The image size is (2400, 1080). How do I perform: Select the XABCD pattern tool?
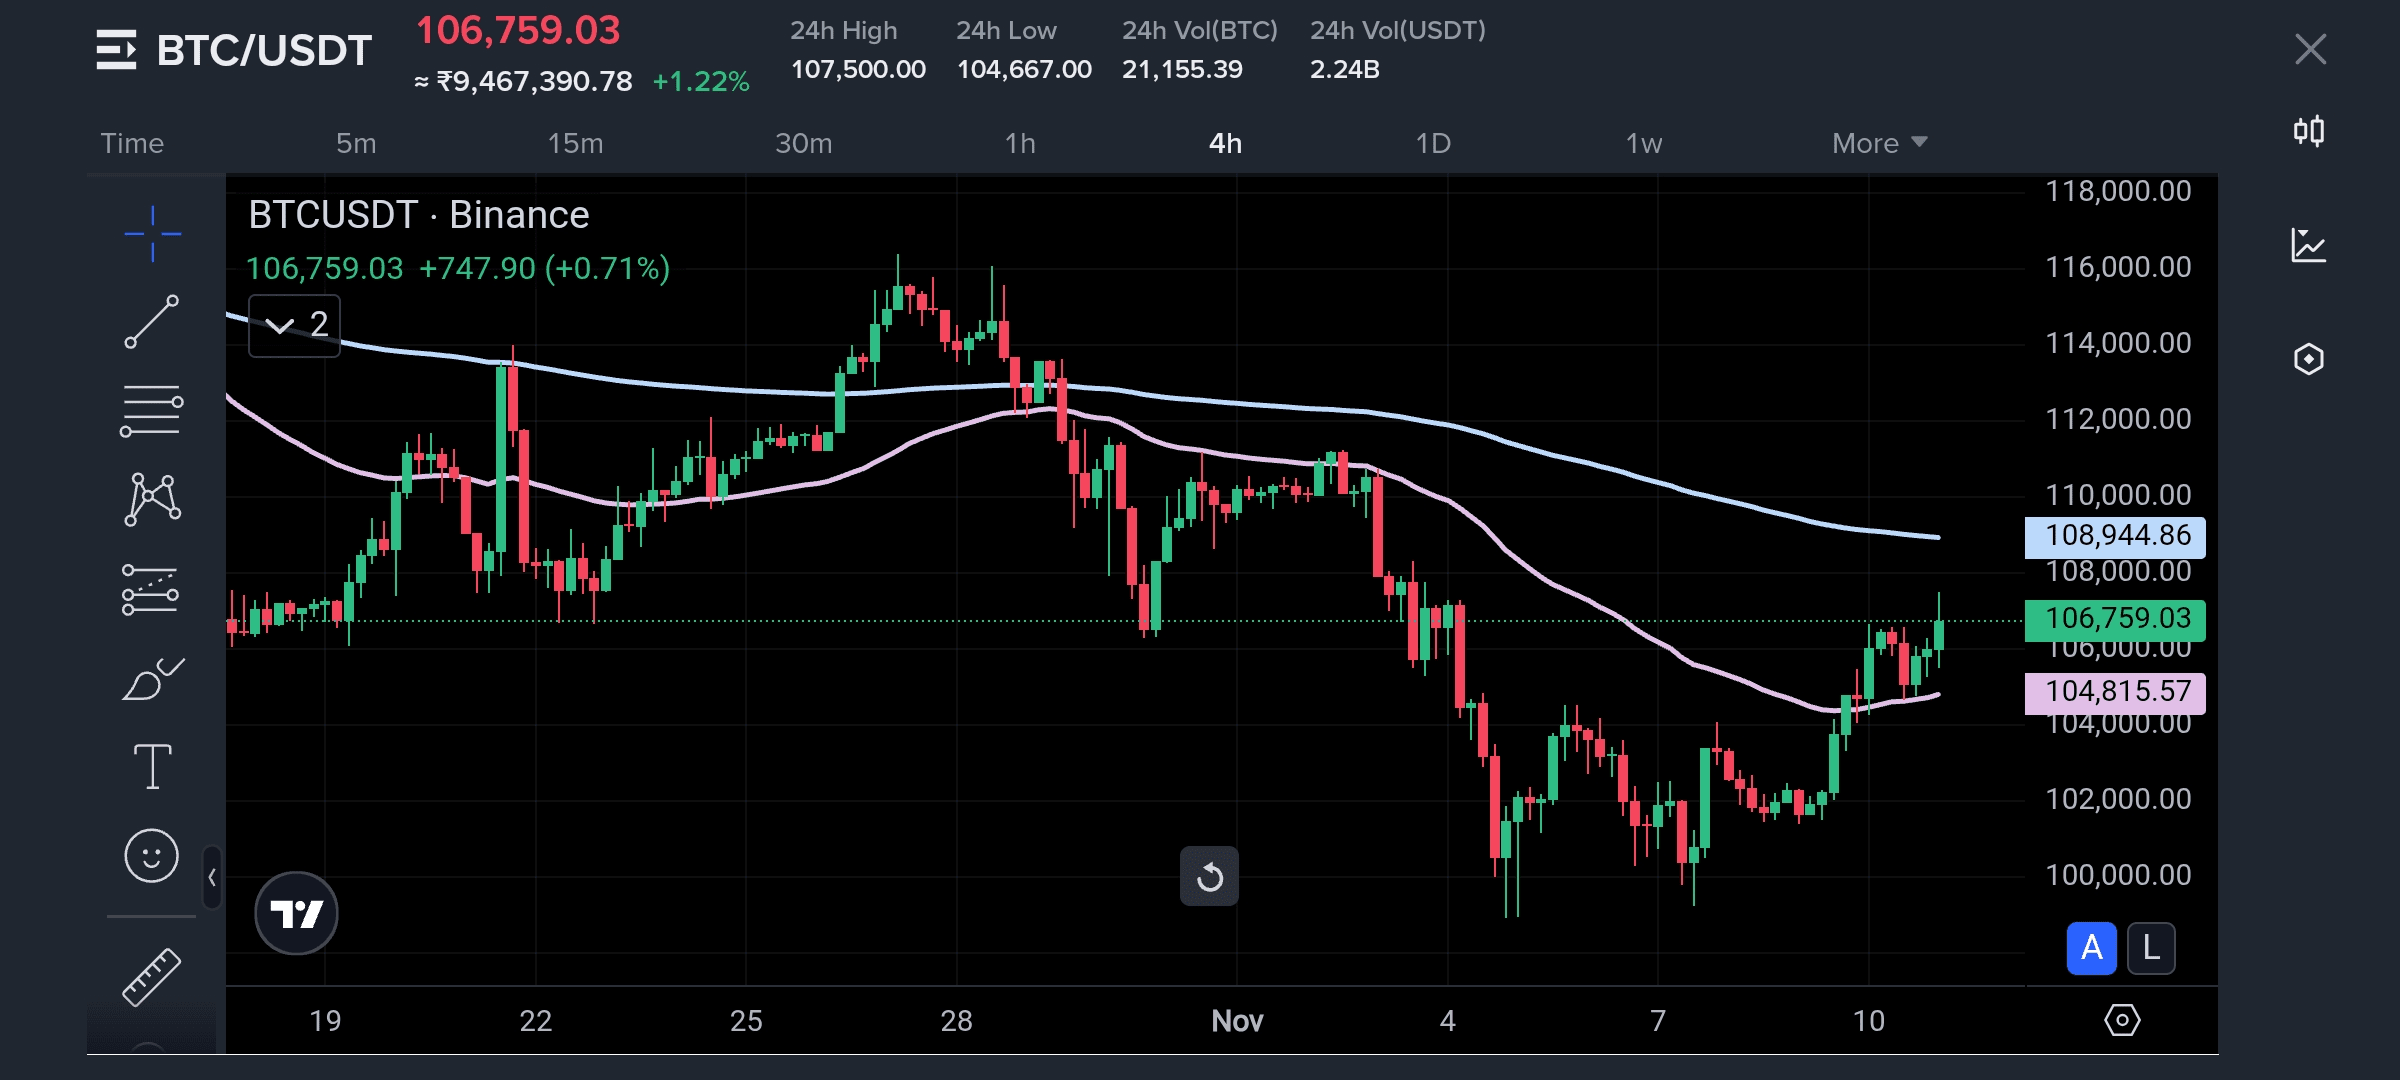(x=152, y=499)
